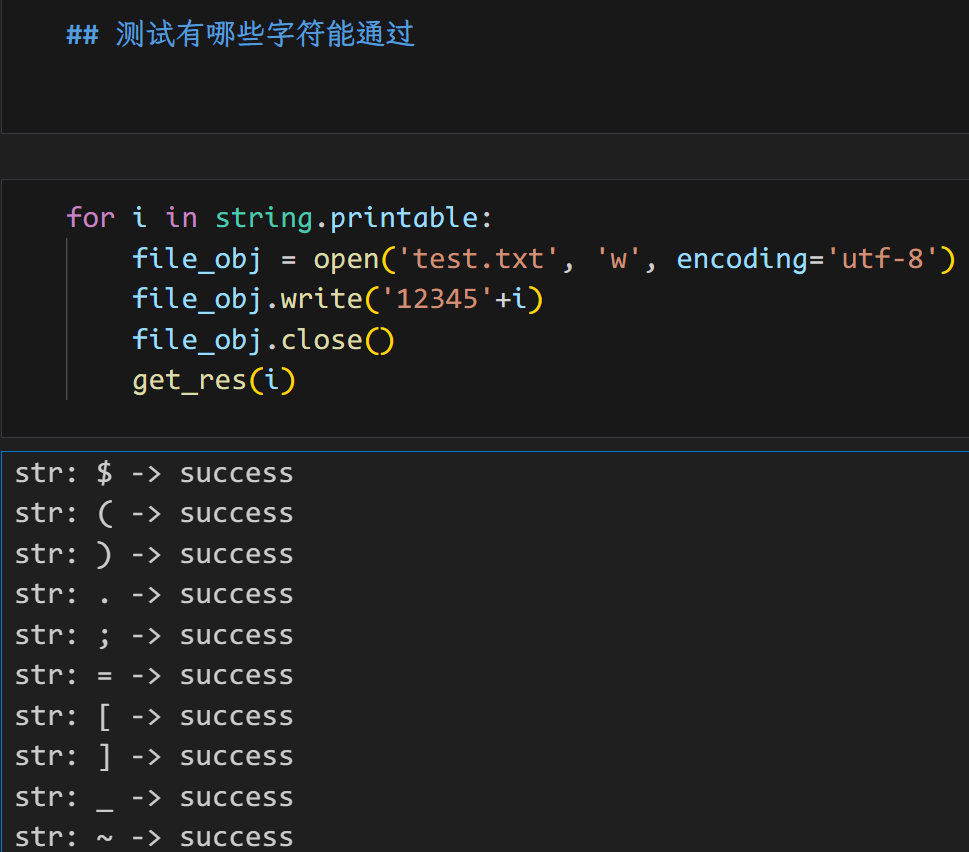Place cursor on the file_obj.close() line

pos(264,340)
